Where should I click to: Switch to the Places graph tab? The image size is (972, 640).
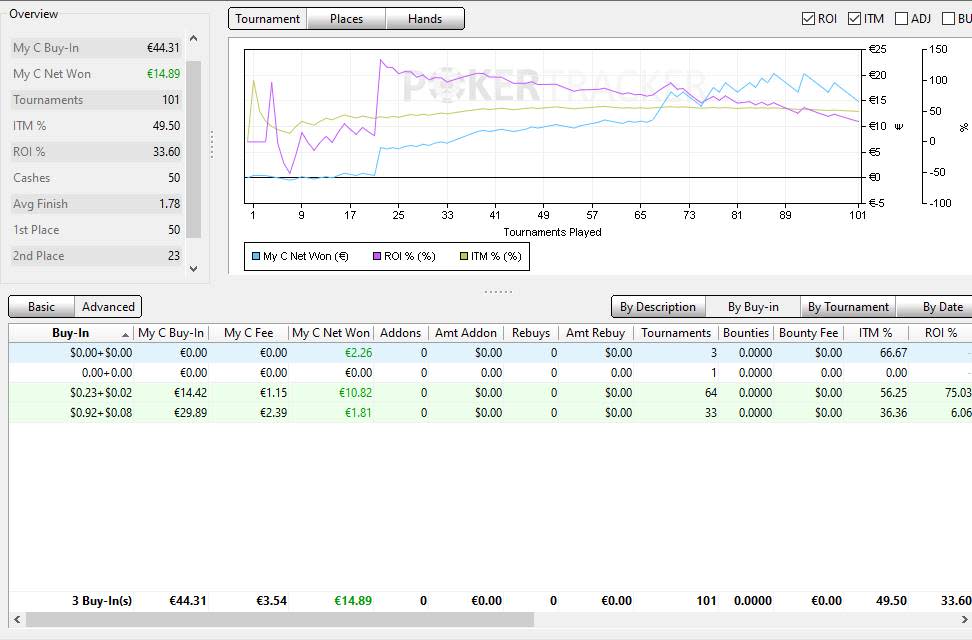346,19
